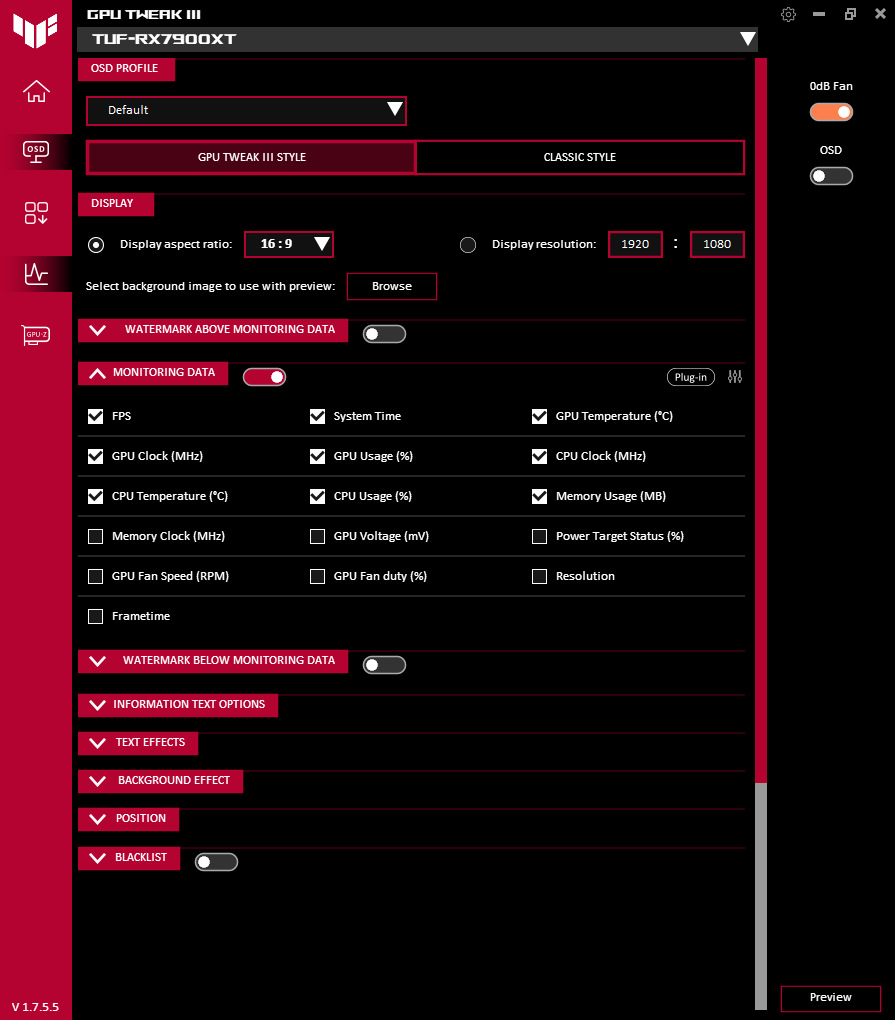Open monitoring data sliders settings icon
895x1020 pixels.
pyautogui.click(x=735, y=377)
